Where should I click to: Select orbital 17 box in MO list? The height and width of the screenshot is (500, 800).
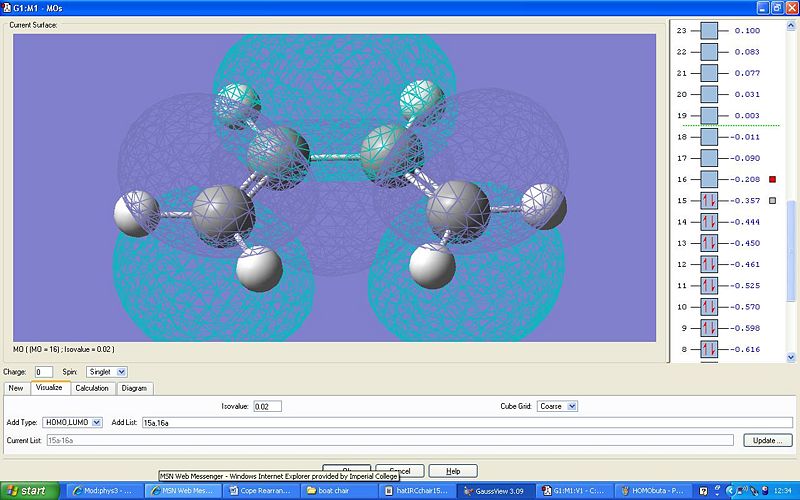(709, 158)
